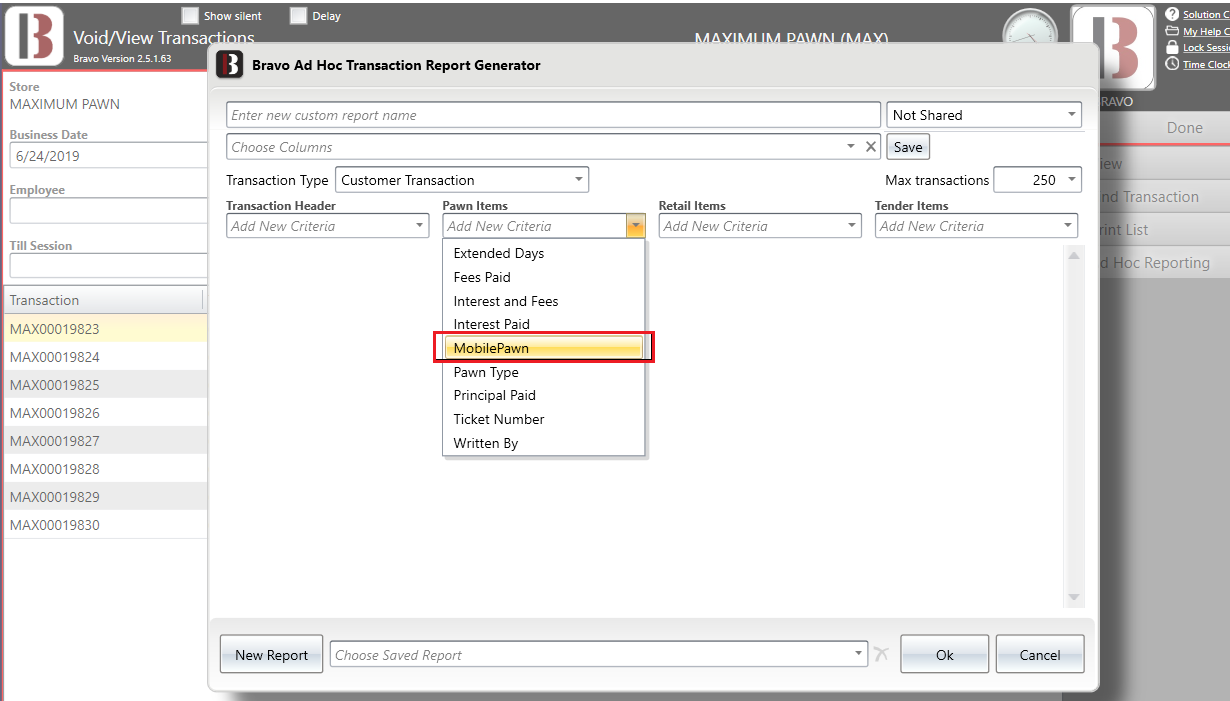Click the Employee input field
This screenshot has width=1230, height=701.
pyautogui.click(x=108, y=211)
